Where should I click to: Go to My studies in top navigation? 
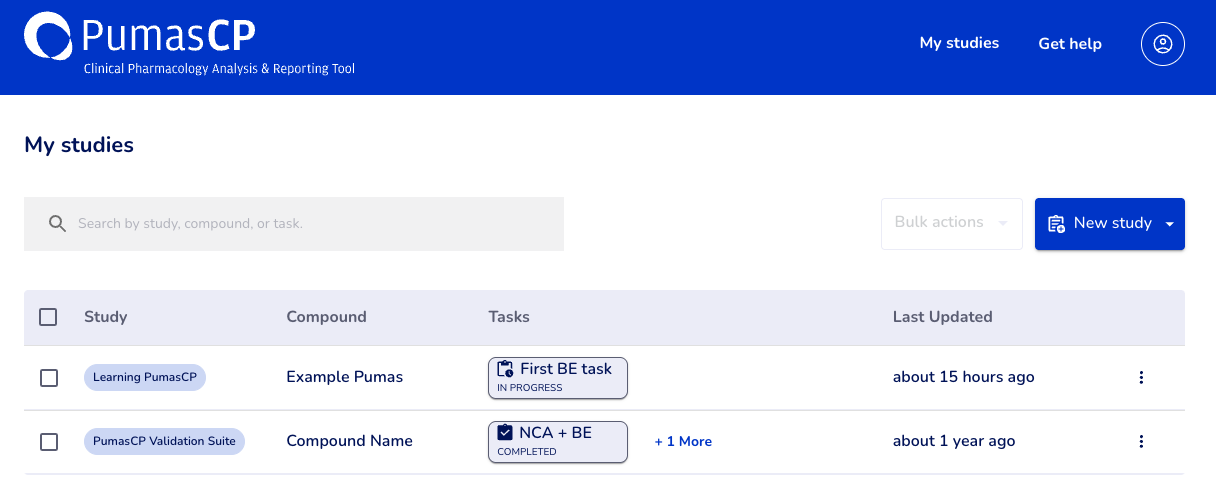click(959, 43)
